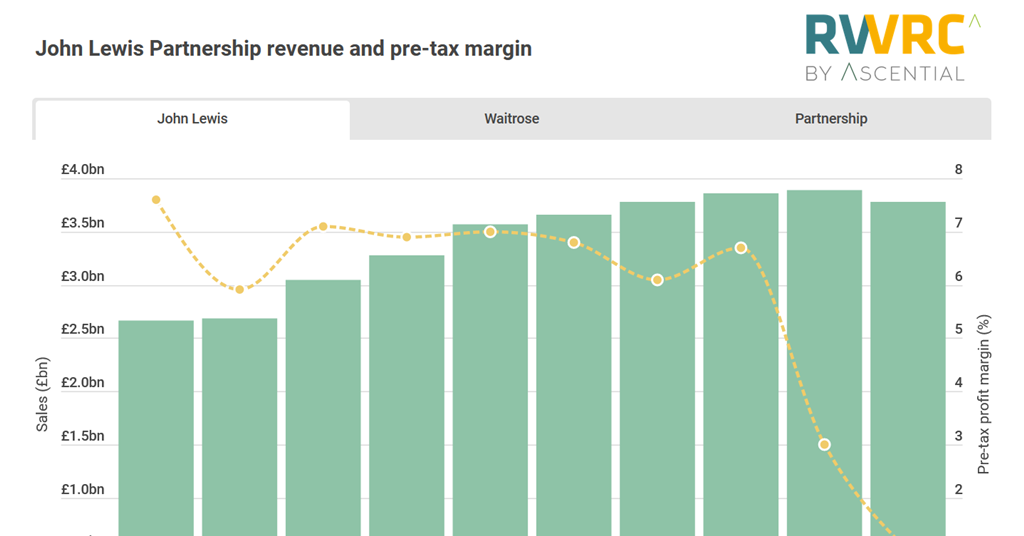Click the £4.0bn axis tick label
Viewport: 1024px width, 536px height.
82,170
